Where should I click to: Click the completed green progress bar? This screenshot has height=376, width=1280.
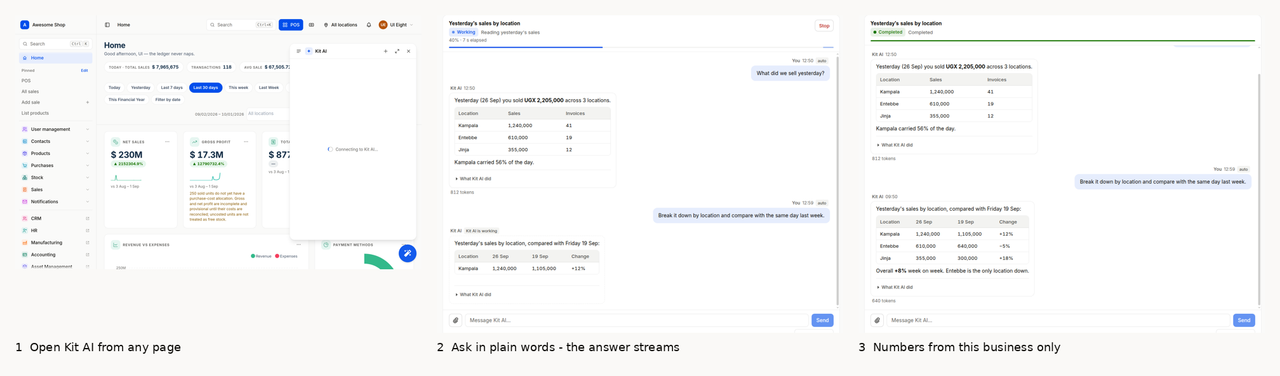click(x=1062, y=41)
